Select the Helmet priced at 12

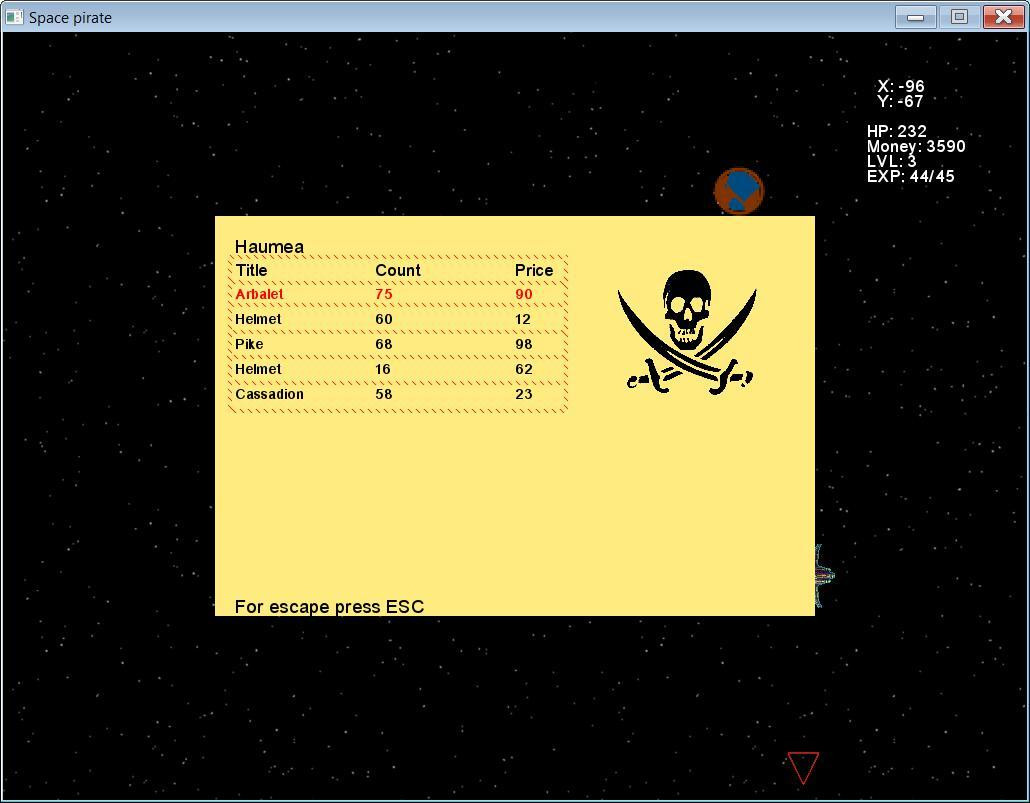pos(398,319)
